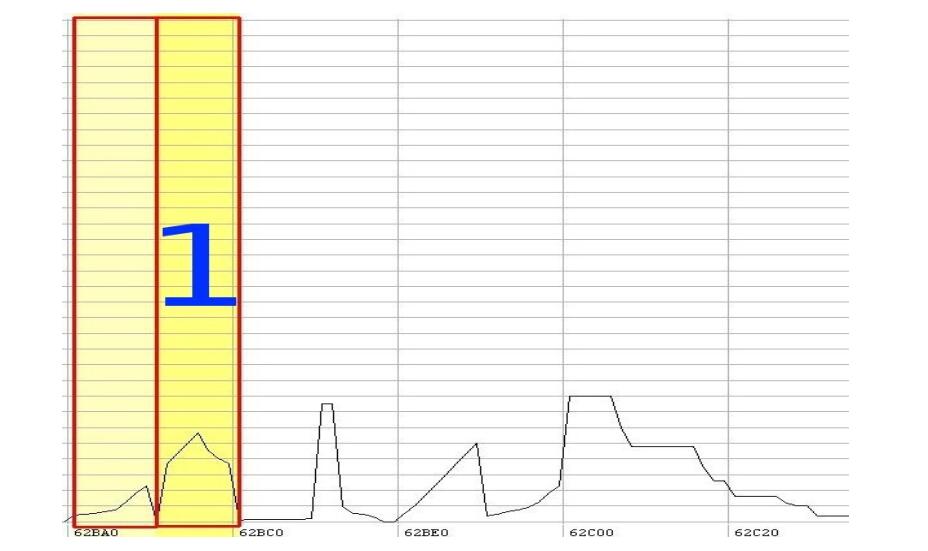Image resolution: width=928 pixels, height=551 pixels.
Task: Select the highest plateau just after 62C00
Action: pyautogui.click(x=590, y=397)
